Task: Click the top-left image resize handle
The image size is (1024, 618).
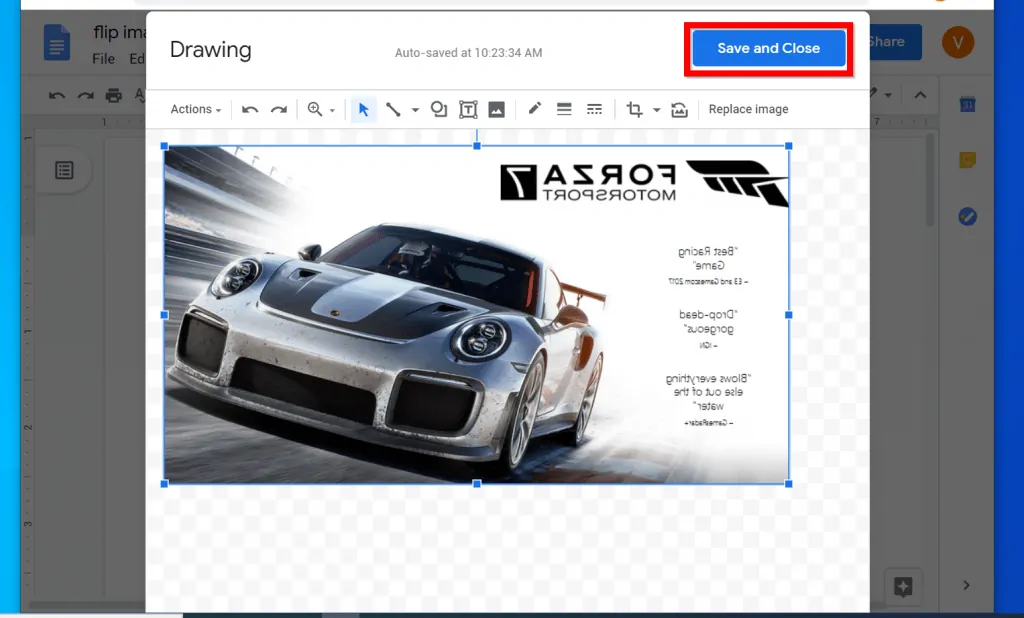Action: click(165, 146)
